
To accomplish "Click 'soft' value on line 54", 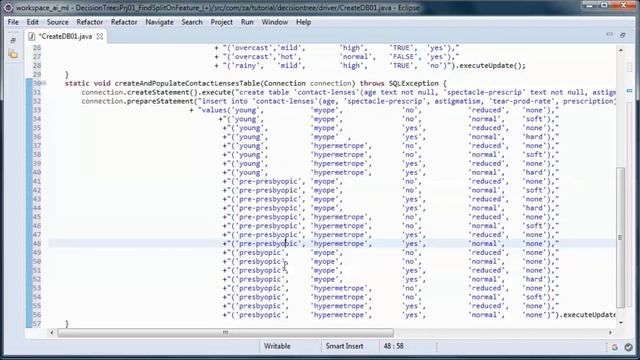I will tap(534, 297).
